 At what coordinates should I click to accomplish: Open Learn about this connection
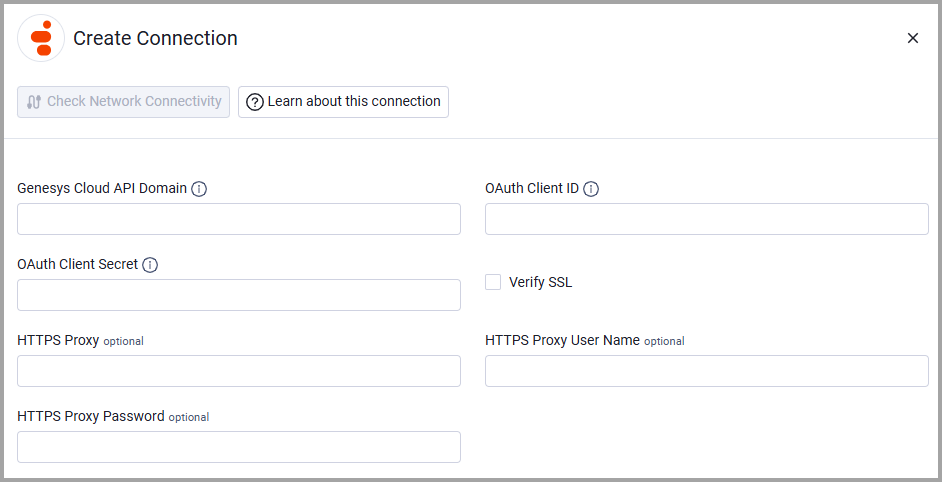coord(343,102)
